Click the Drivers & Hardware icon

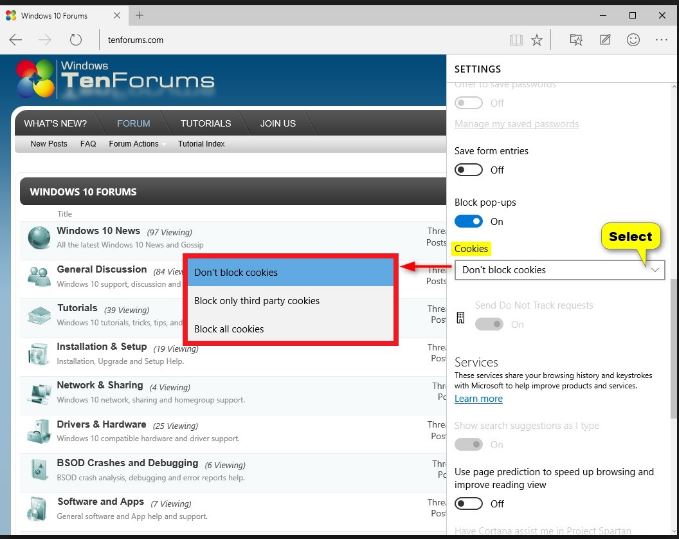click(x=39, y=432)
